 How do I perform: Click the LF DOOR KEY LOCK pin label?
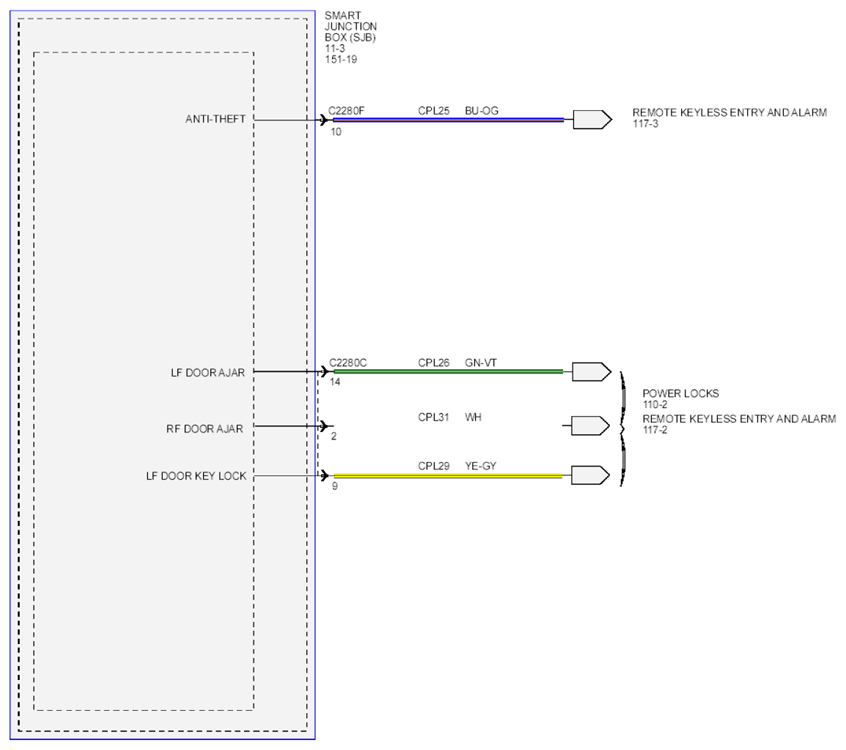click(196, 476)
